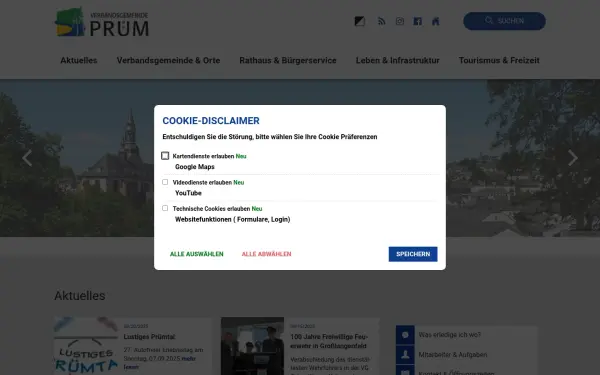Enable Kartendienste erlauben checkbox

(x=165, y=156)
